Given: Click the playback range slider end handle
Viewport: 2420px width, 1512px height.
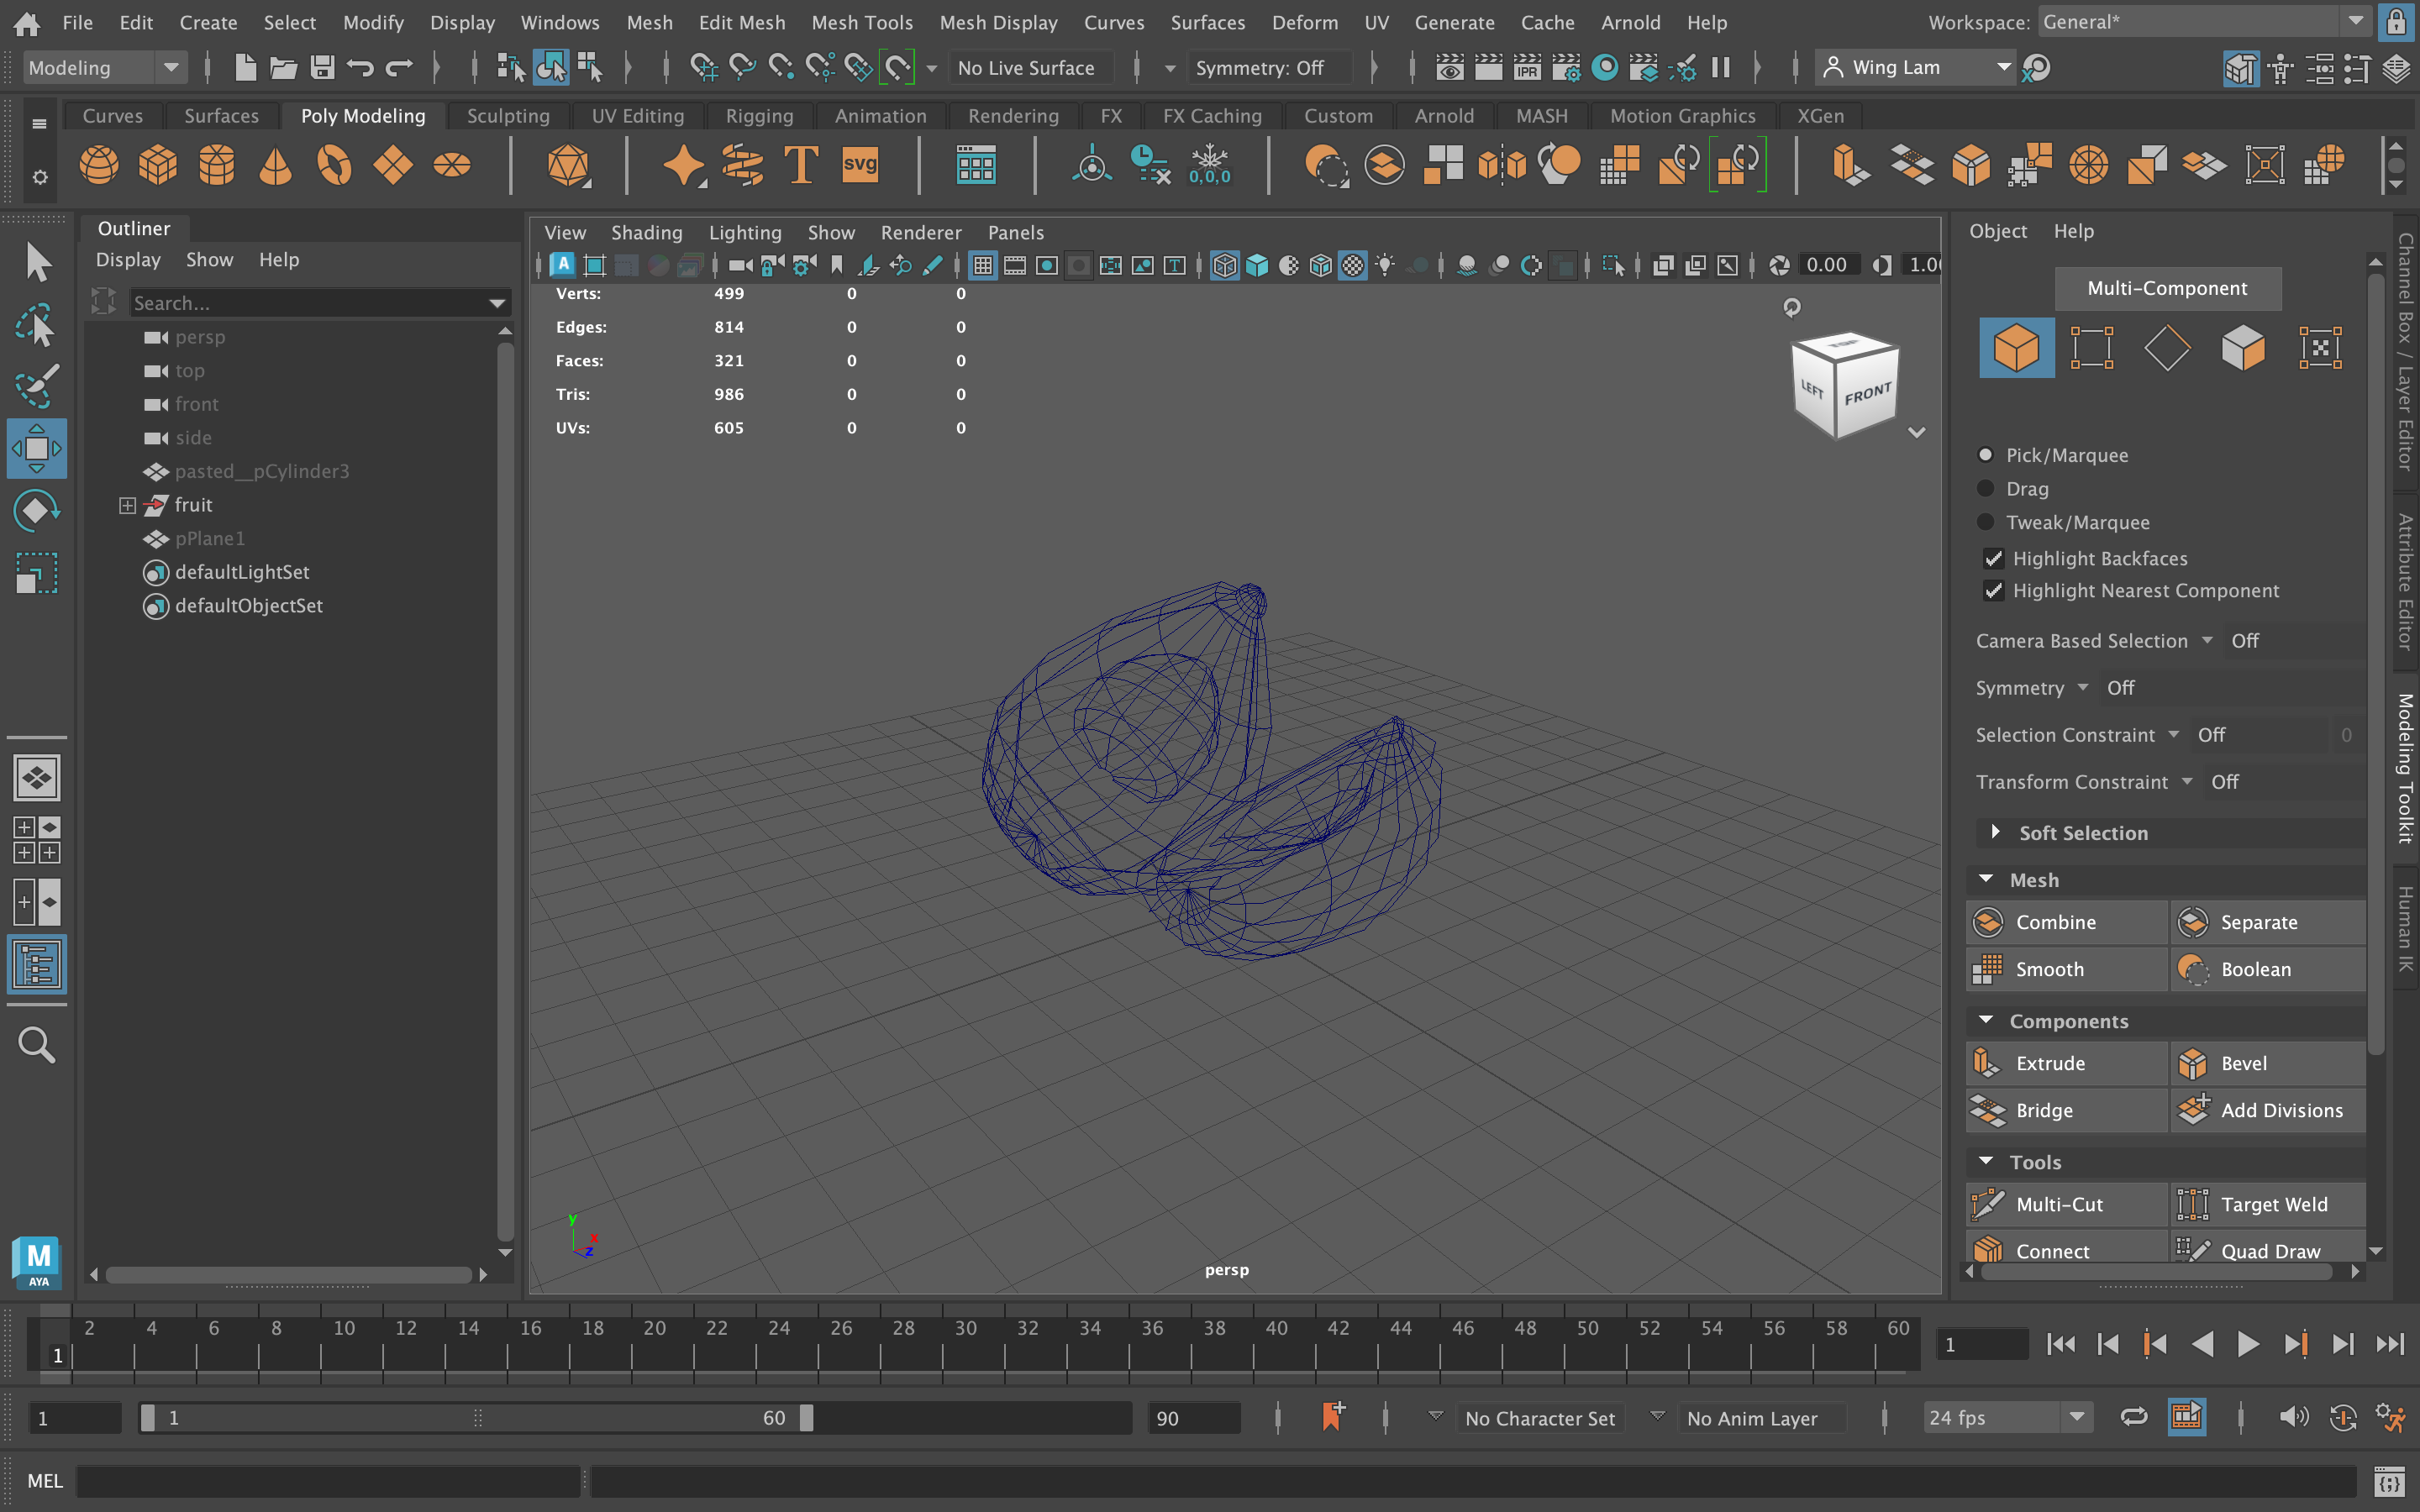Looking at the screenshot, I should click(807, 1417).
